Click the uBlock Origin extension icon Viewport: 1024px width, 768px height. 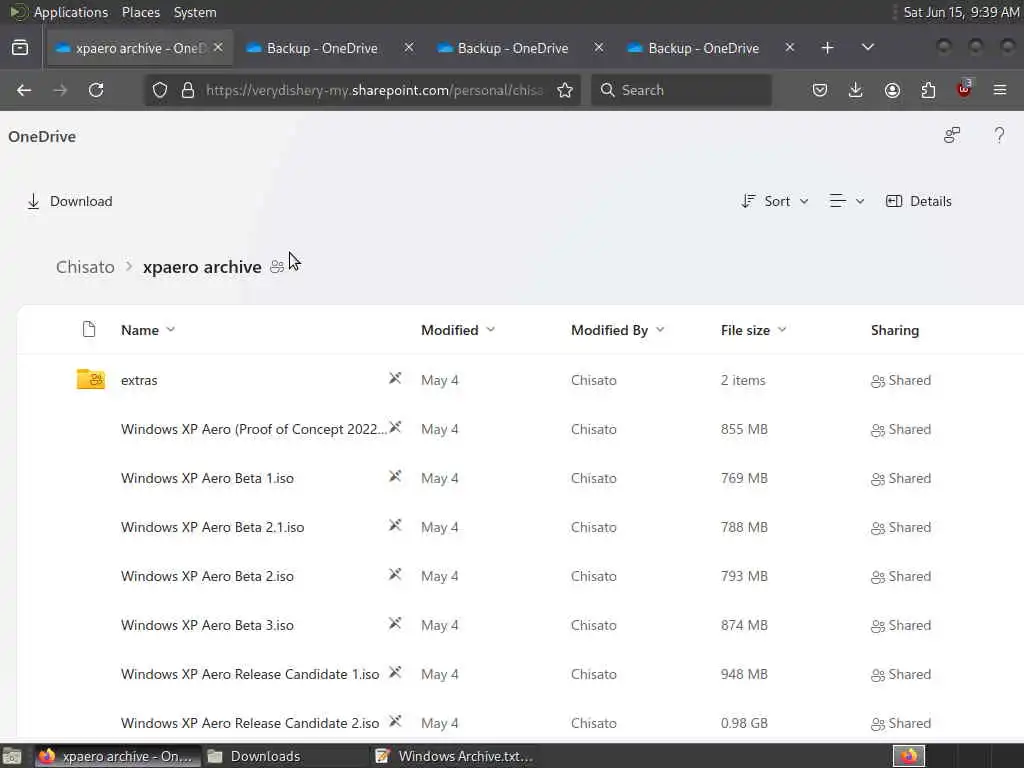[964, 89]
